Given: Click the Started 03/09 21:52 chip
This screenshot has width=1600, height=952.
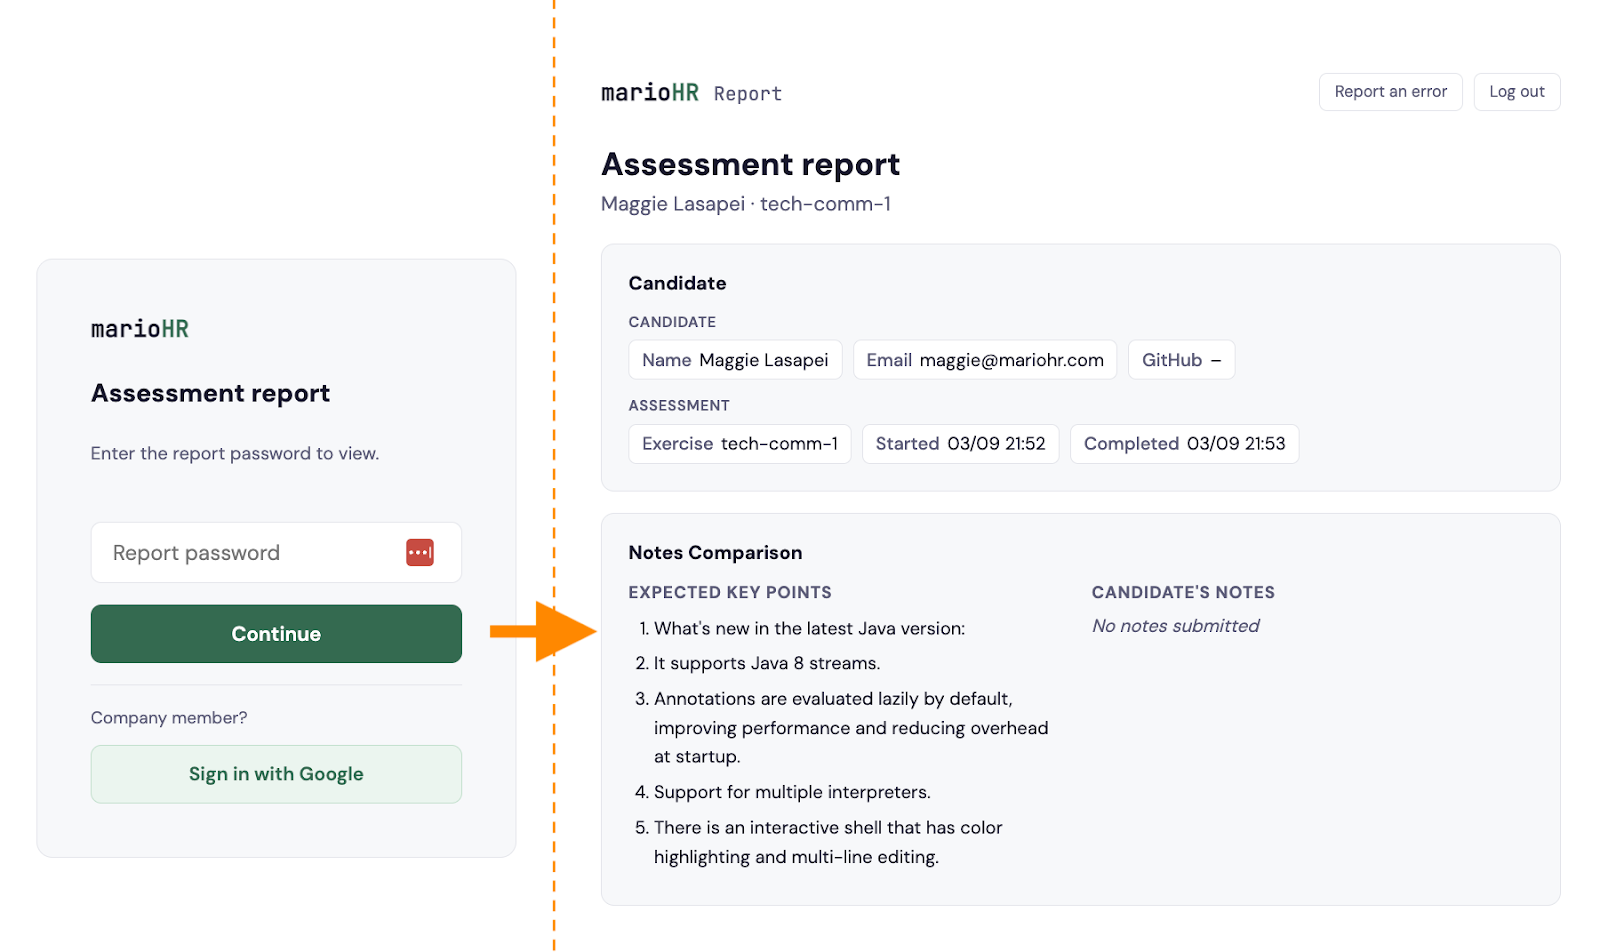Looking at the screenshot, I should tap(960, 444).
